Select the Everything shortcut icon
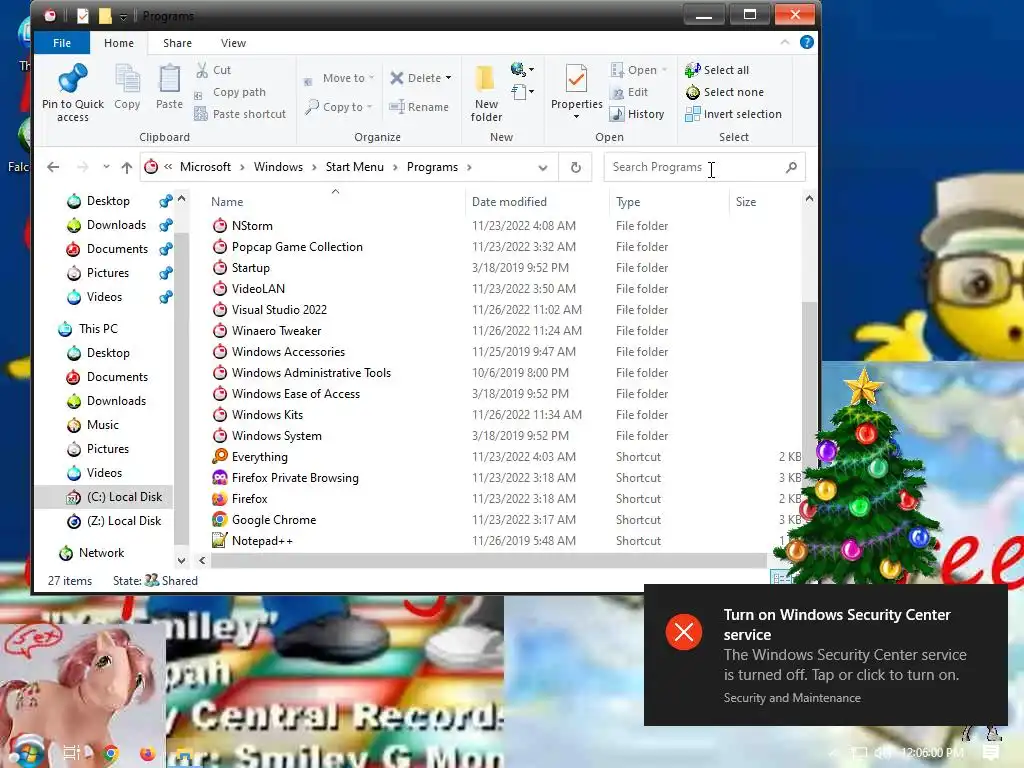 (220, 456)
